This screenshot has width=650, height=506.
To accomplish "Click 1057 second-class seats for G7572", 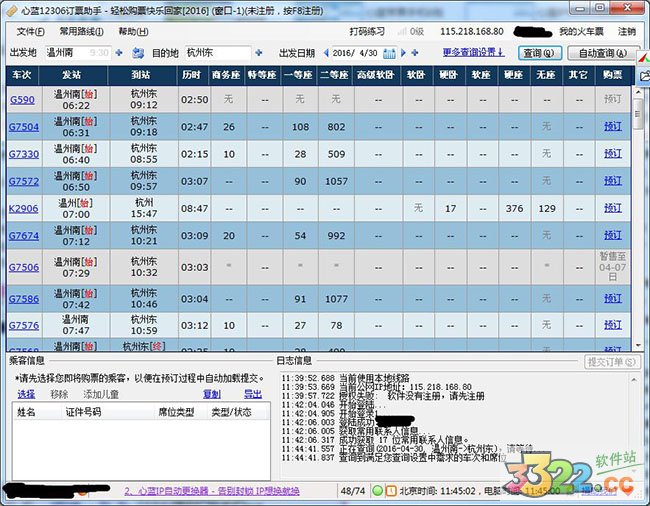I will 336,182.
